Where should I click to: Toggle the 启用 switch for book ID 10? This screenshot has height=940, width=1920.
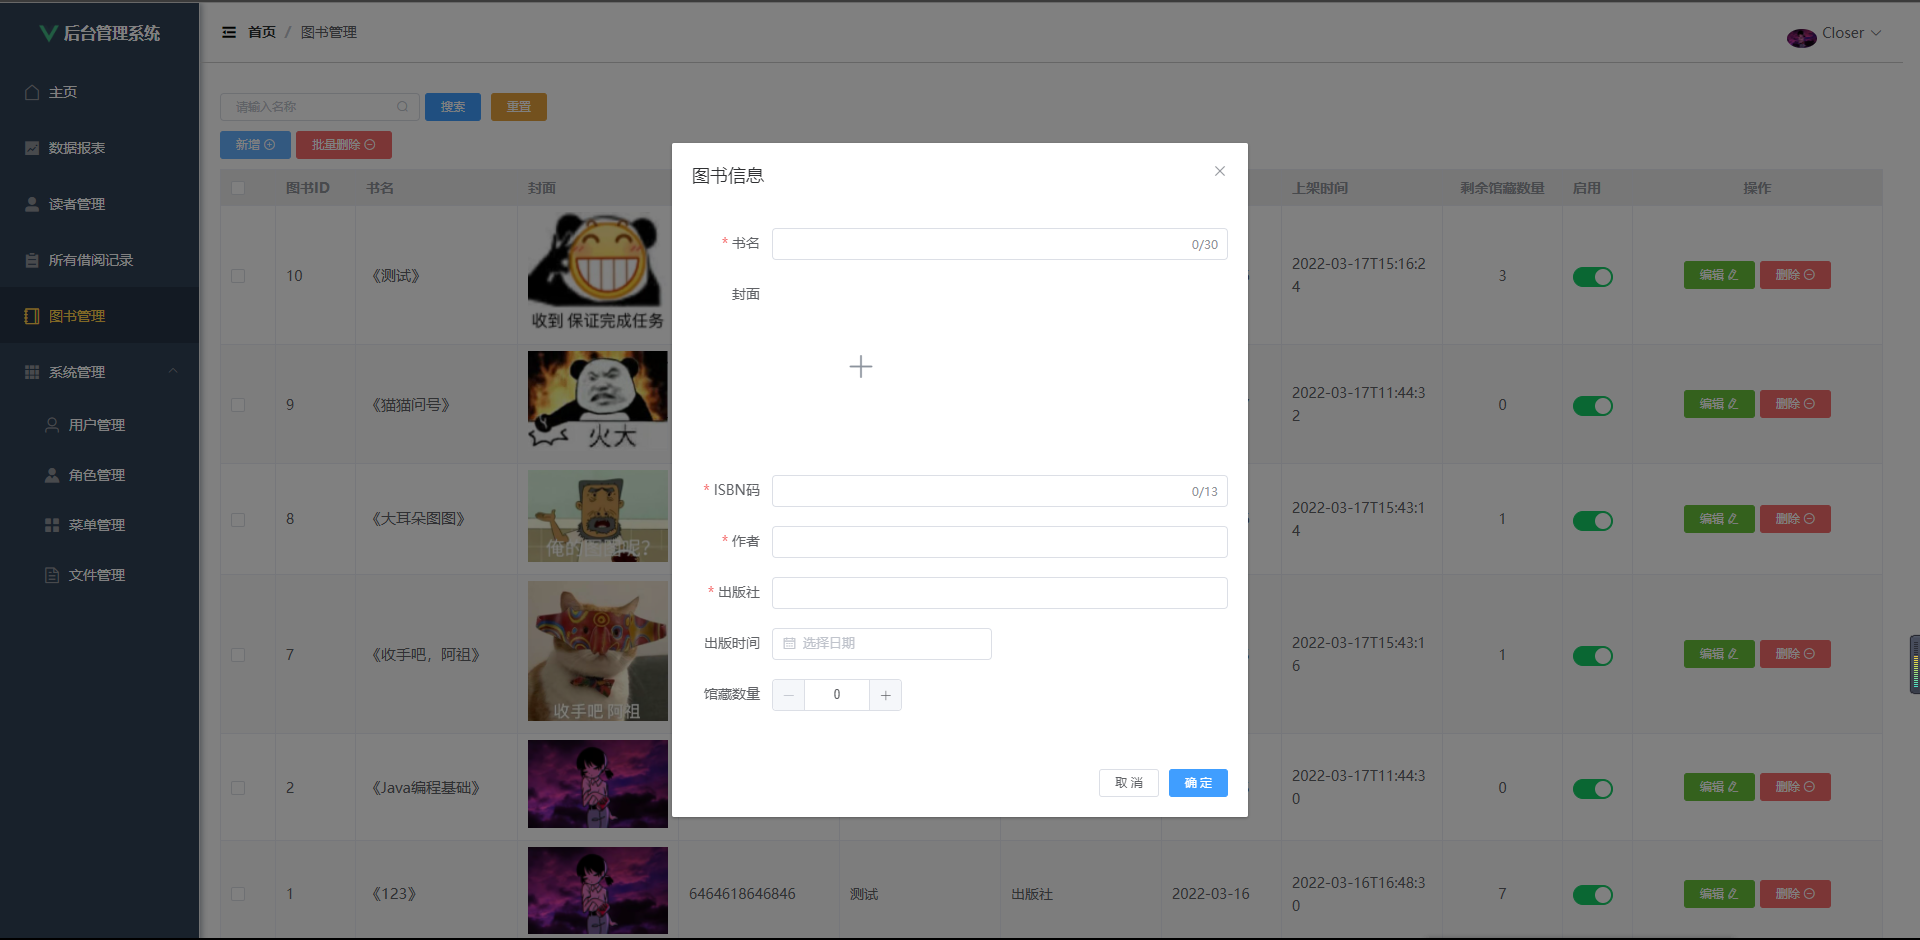[x=1593, y=277]
